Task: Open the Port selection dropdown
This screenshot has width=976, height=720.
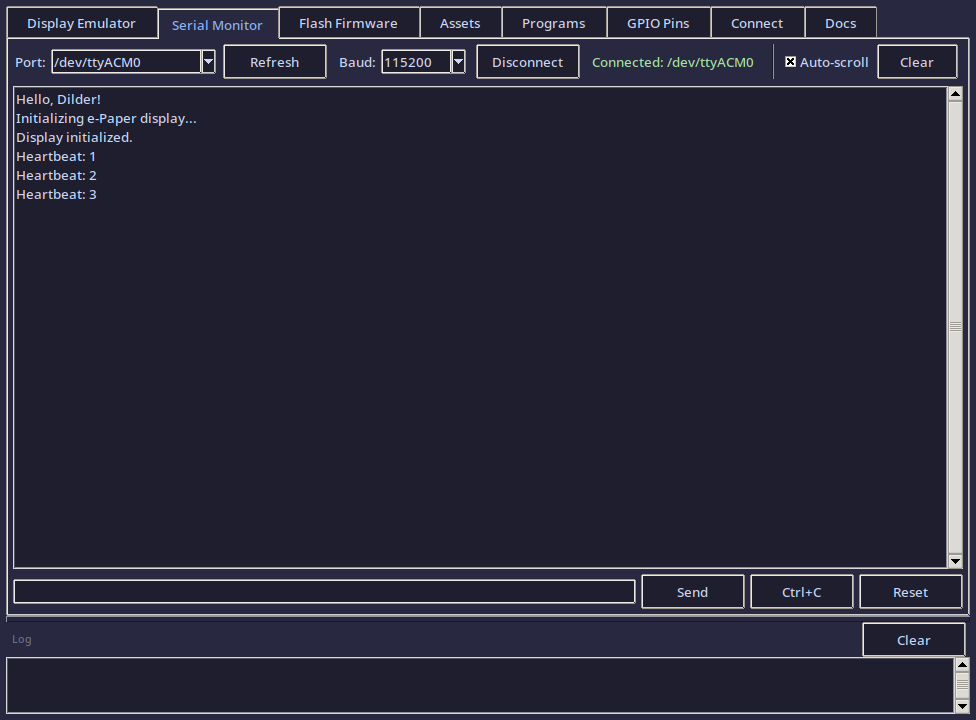Action: [207, 61]
